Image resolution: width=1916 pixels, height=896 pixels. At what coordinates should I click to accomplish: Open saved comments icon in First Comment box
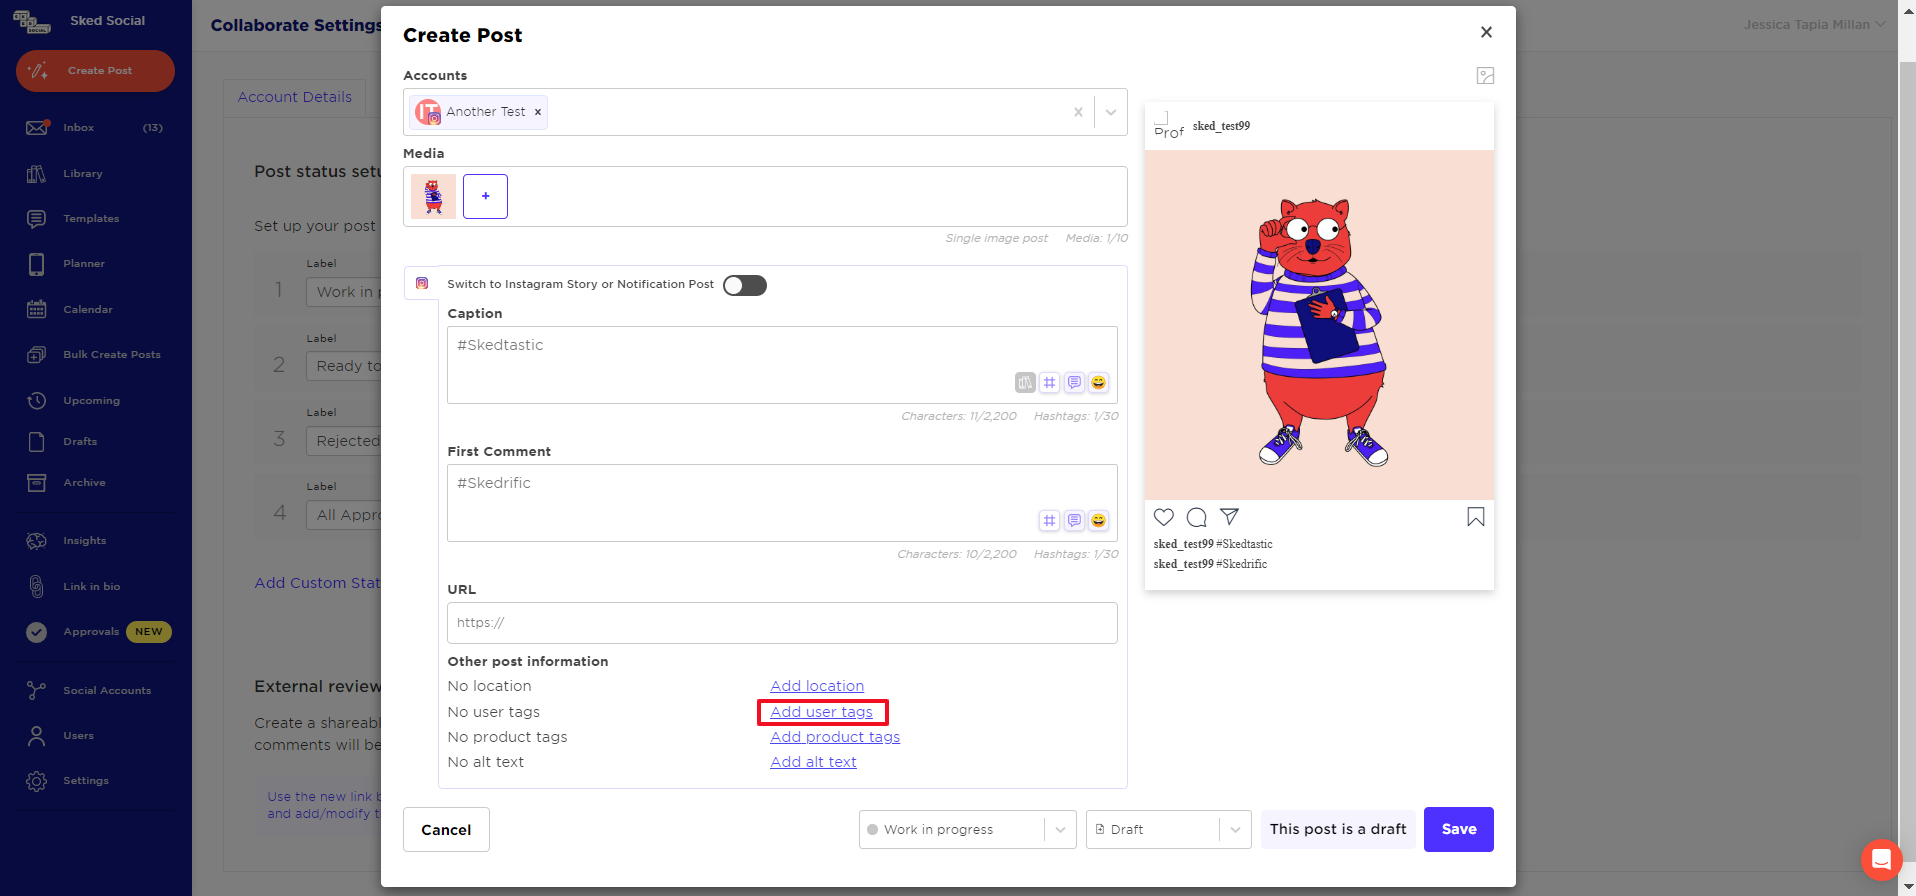click(1074, 520)
